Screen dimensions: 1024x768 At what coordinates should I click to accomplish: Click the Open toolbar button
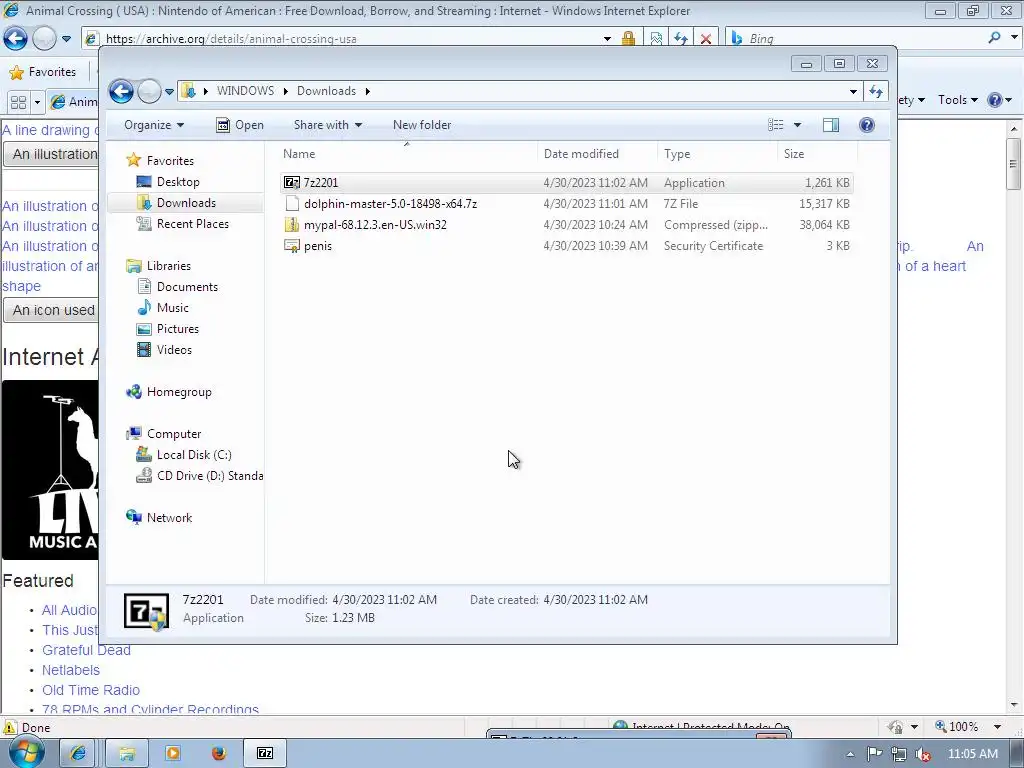[x=240, y=125]
